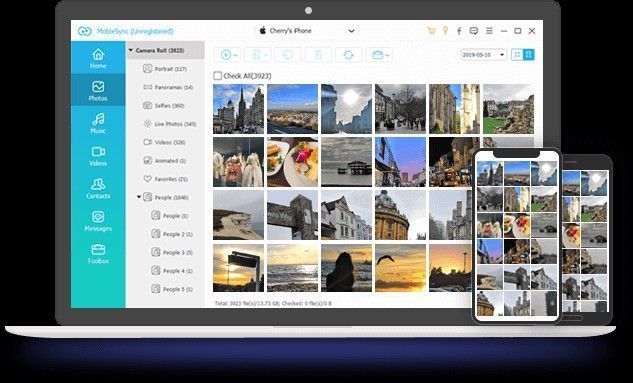Open the Home section in sidebar
This screenshot has width=633, height=383.
98,58
